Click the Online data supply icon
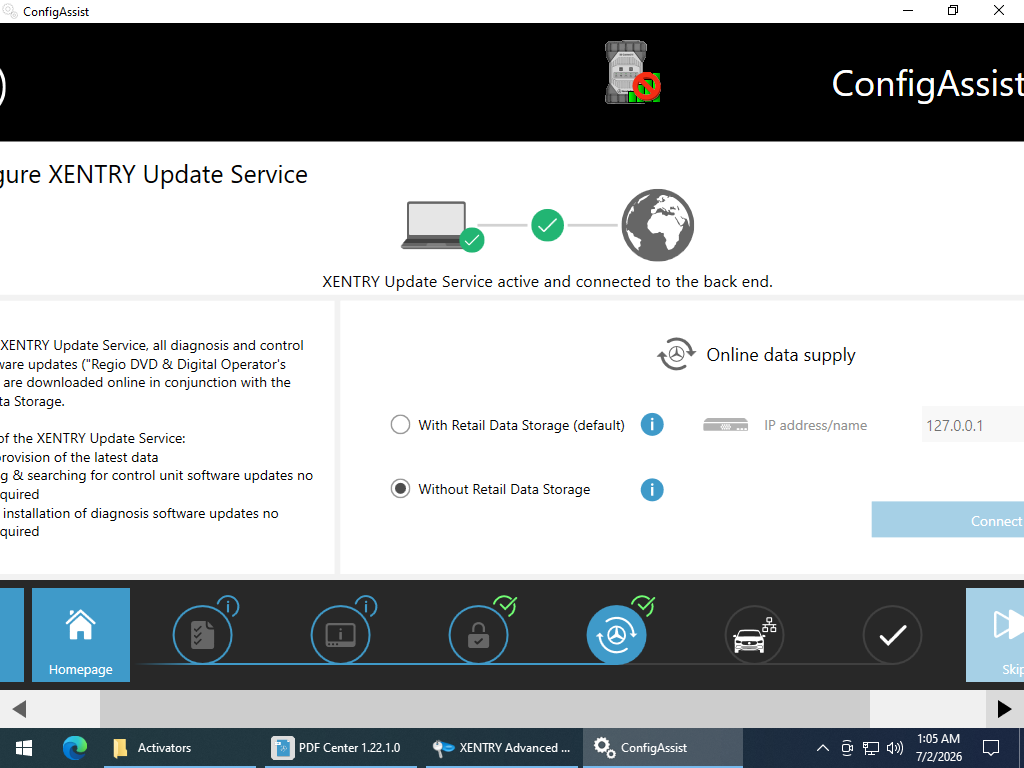 coord(677,355)
